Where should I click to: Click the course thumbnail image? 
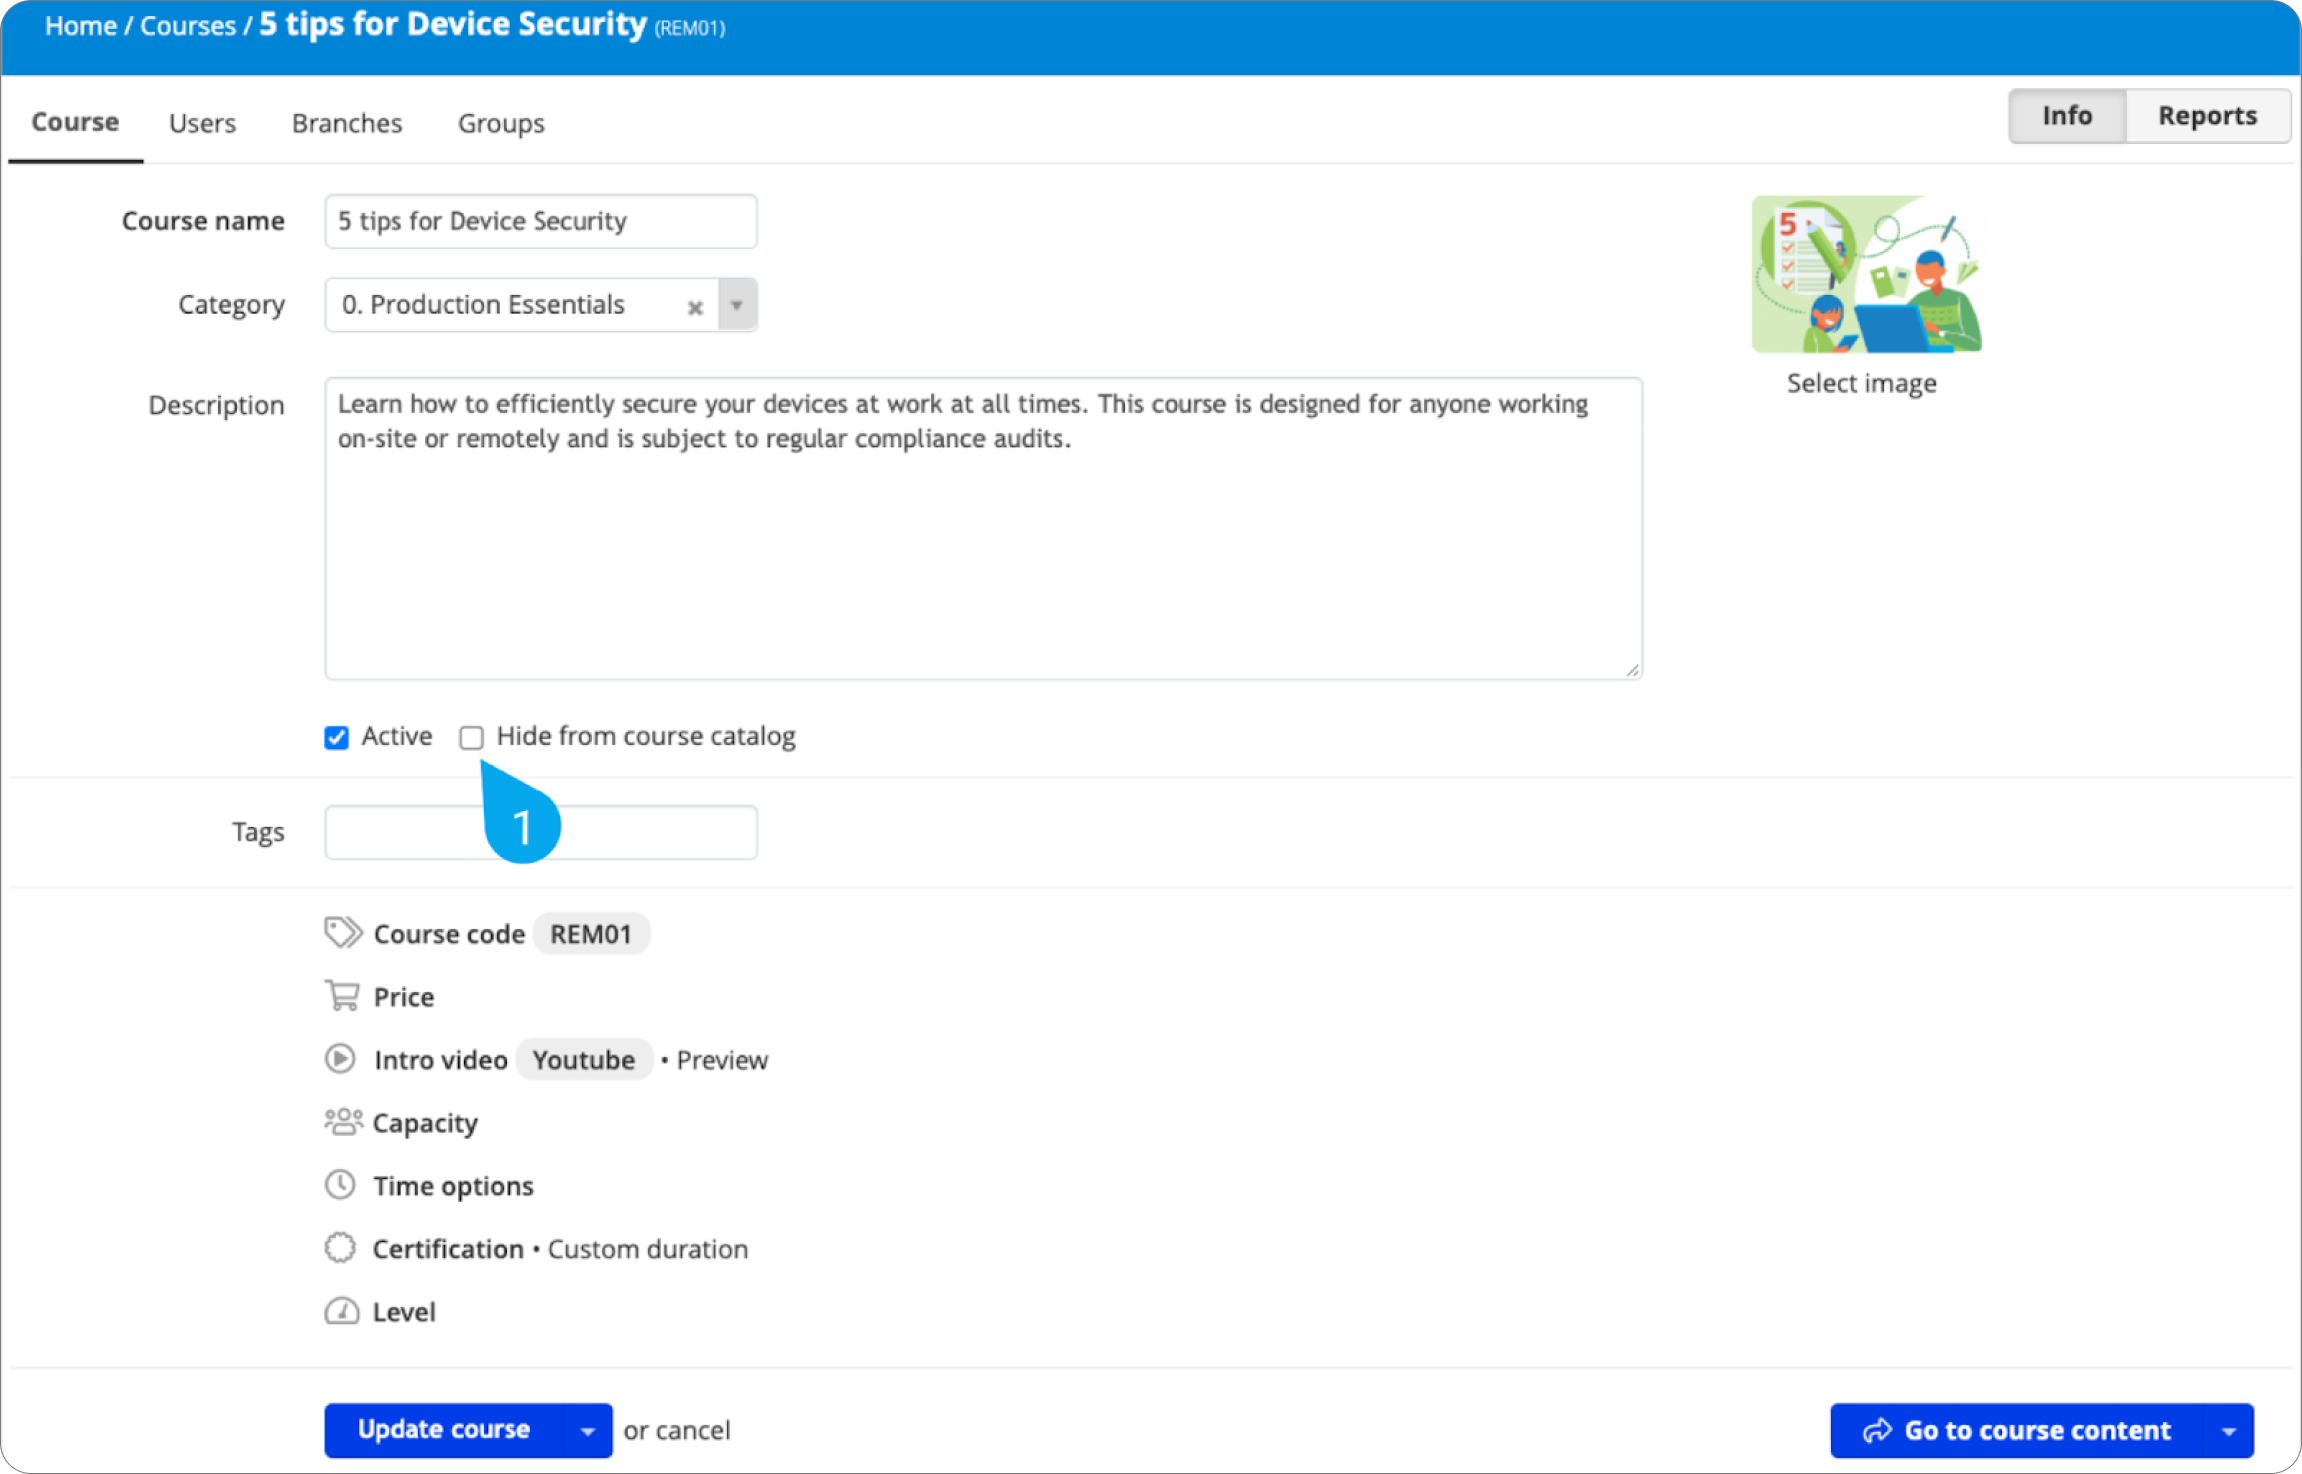pos(1867,274)
